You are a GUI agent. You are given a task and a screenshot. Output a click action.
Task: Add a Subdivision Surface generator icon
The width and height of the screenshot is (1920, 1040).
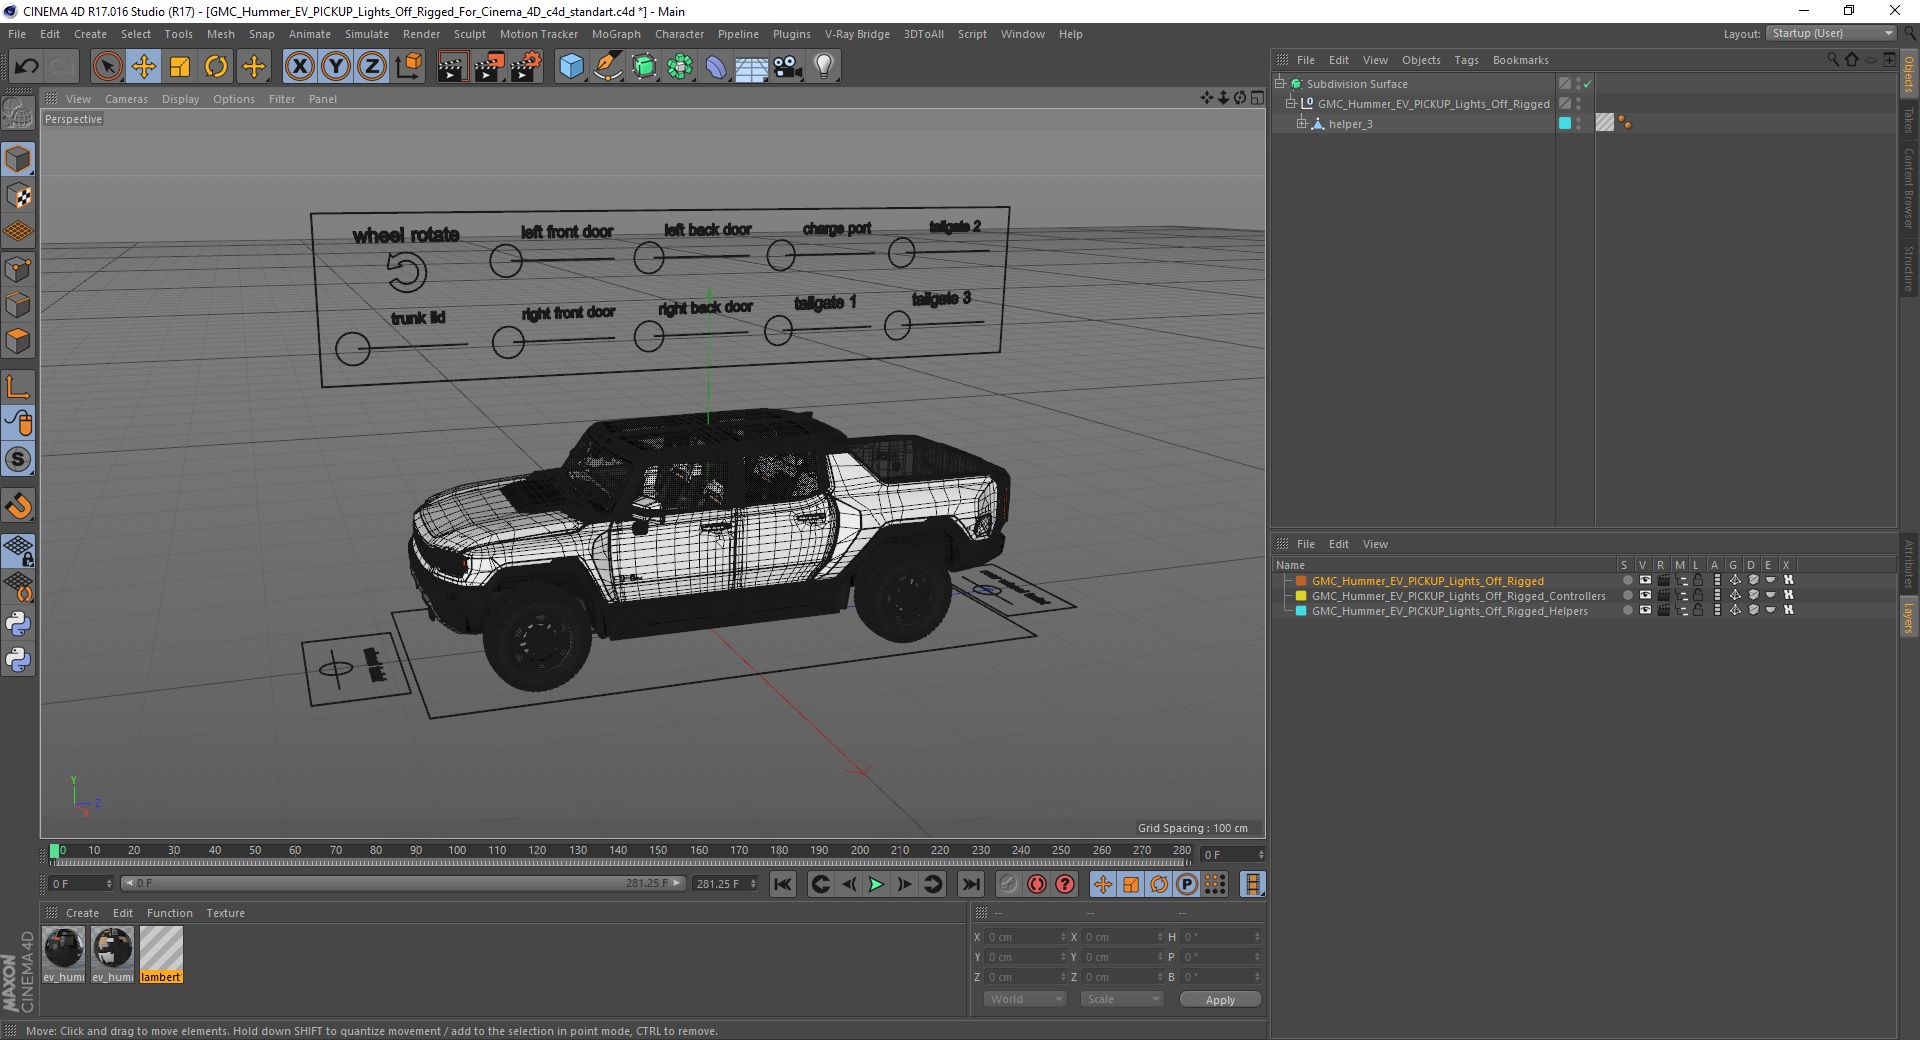pyautogui.click(x=644, y=66)
